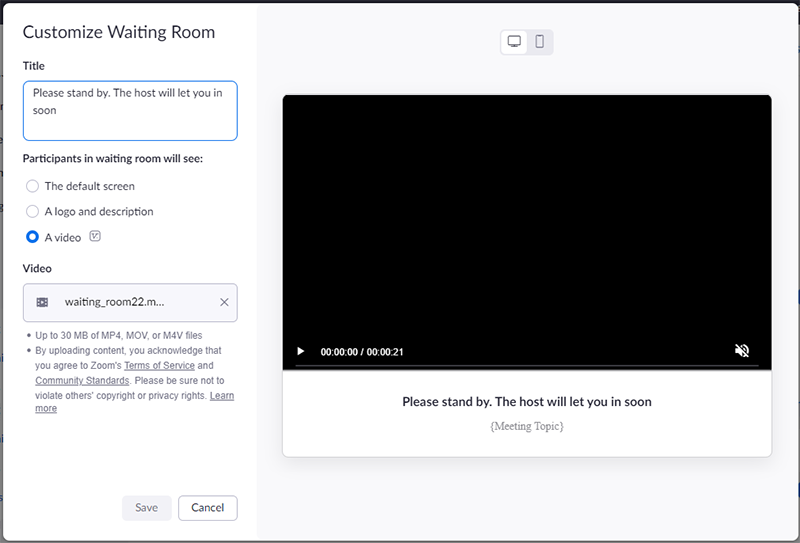800x543 pixels.
Task: Open Zoom's Terms of Service link
Action: click(159, 366)
